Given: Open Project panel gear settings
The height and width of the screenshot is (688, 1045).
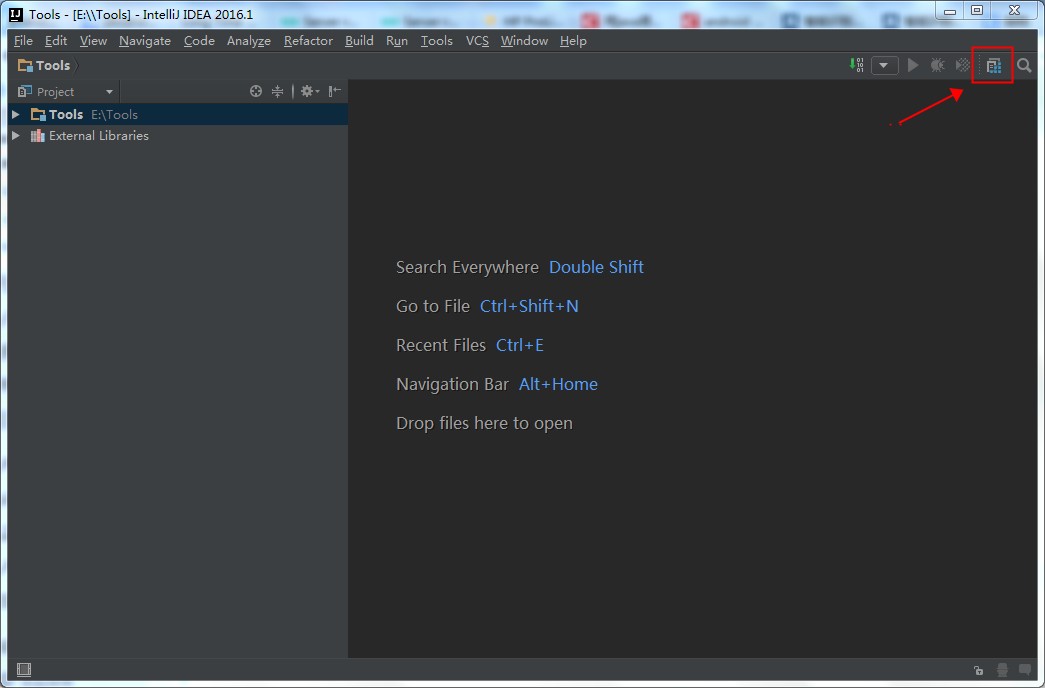Looking at the screenshot, I should pyautogui.click(x=309, y=91).
